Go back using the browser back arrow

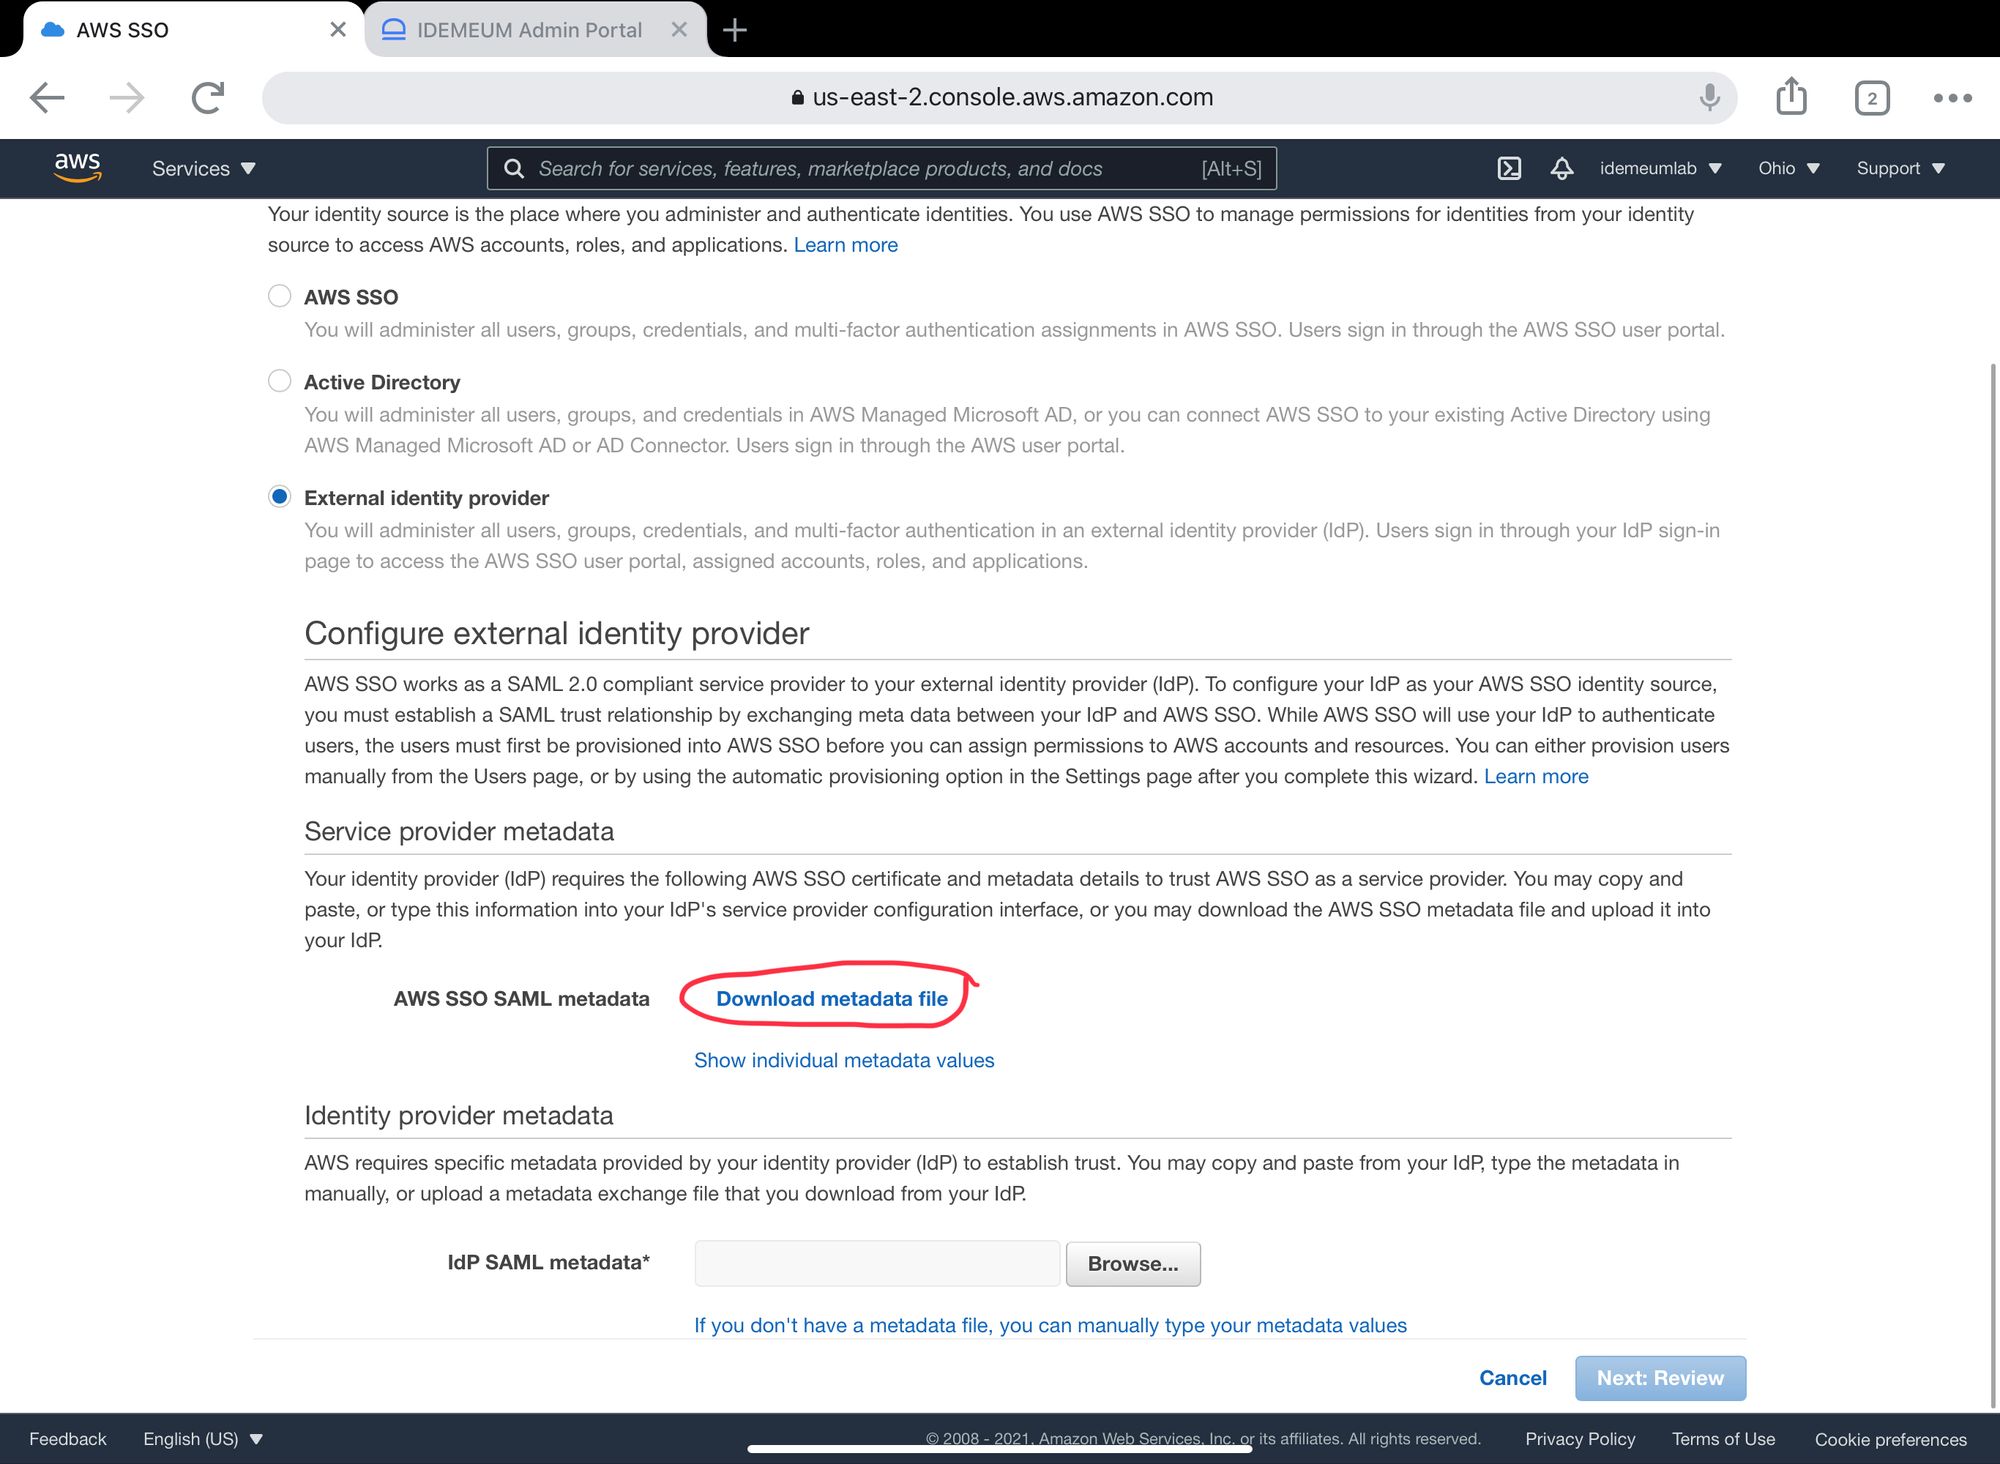pyautogui.click(x=47, y=97)
